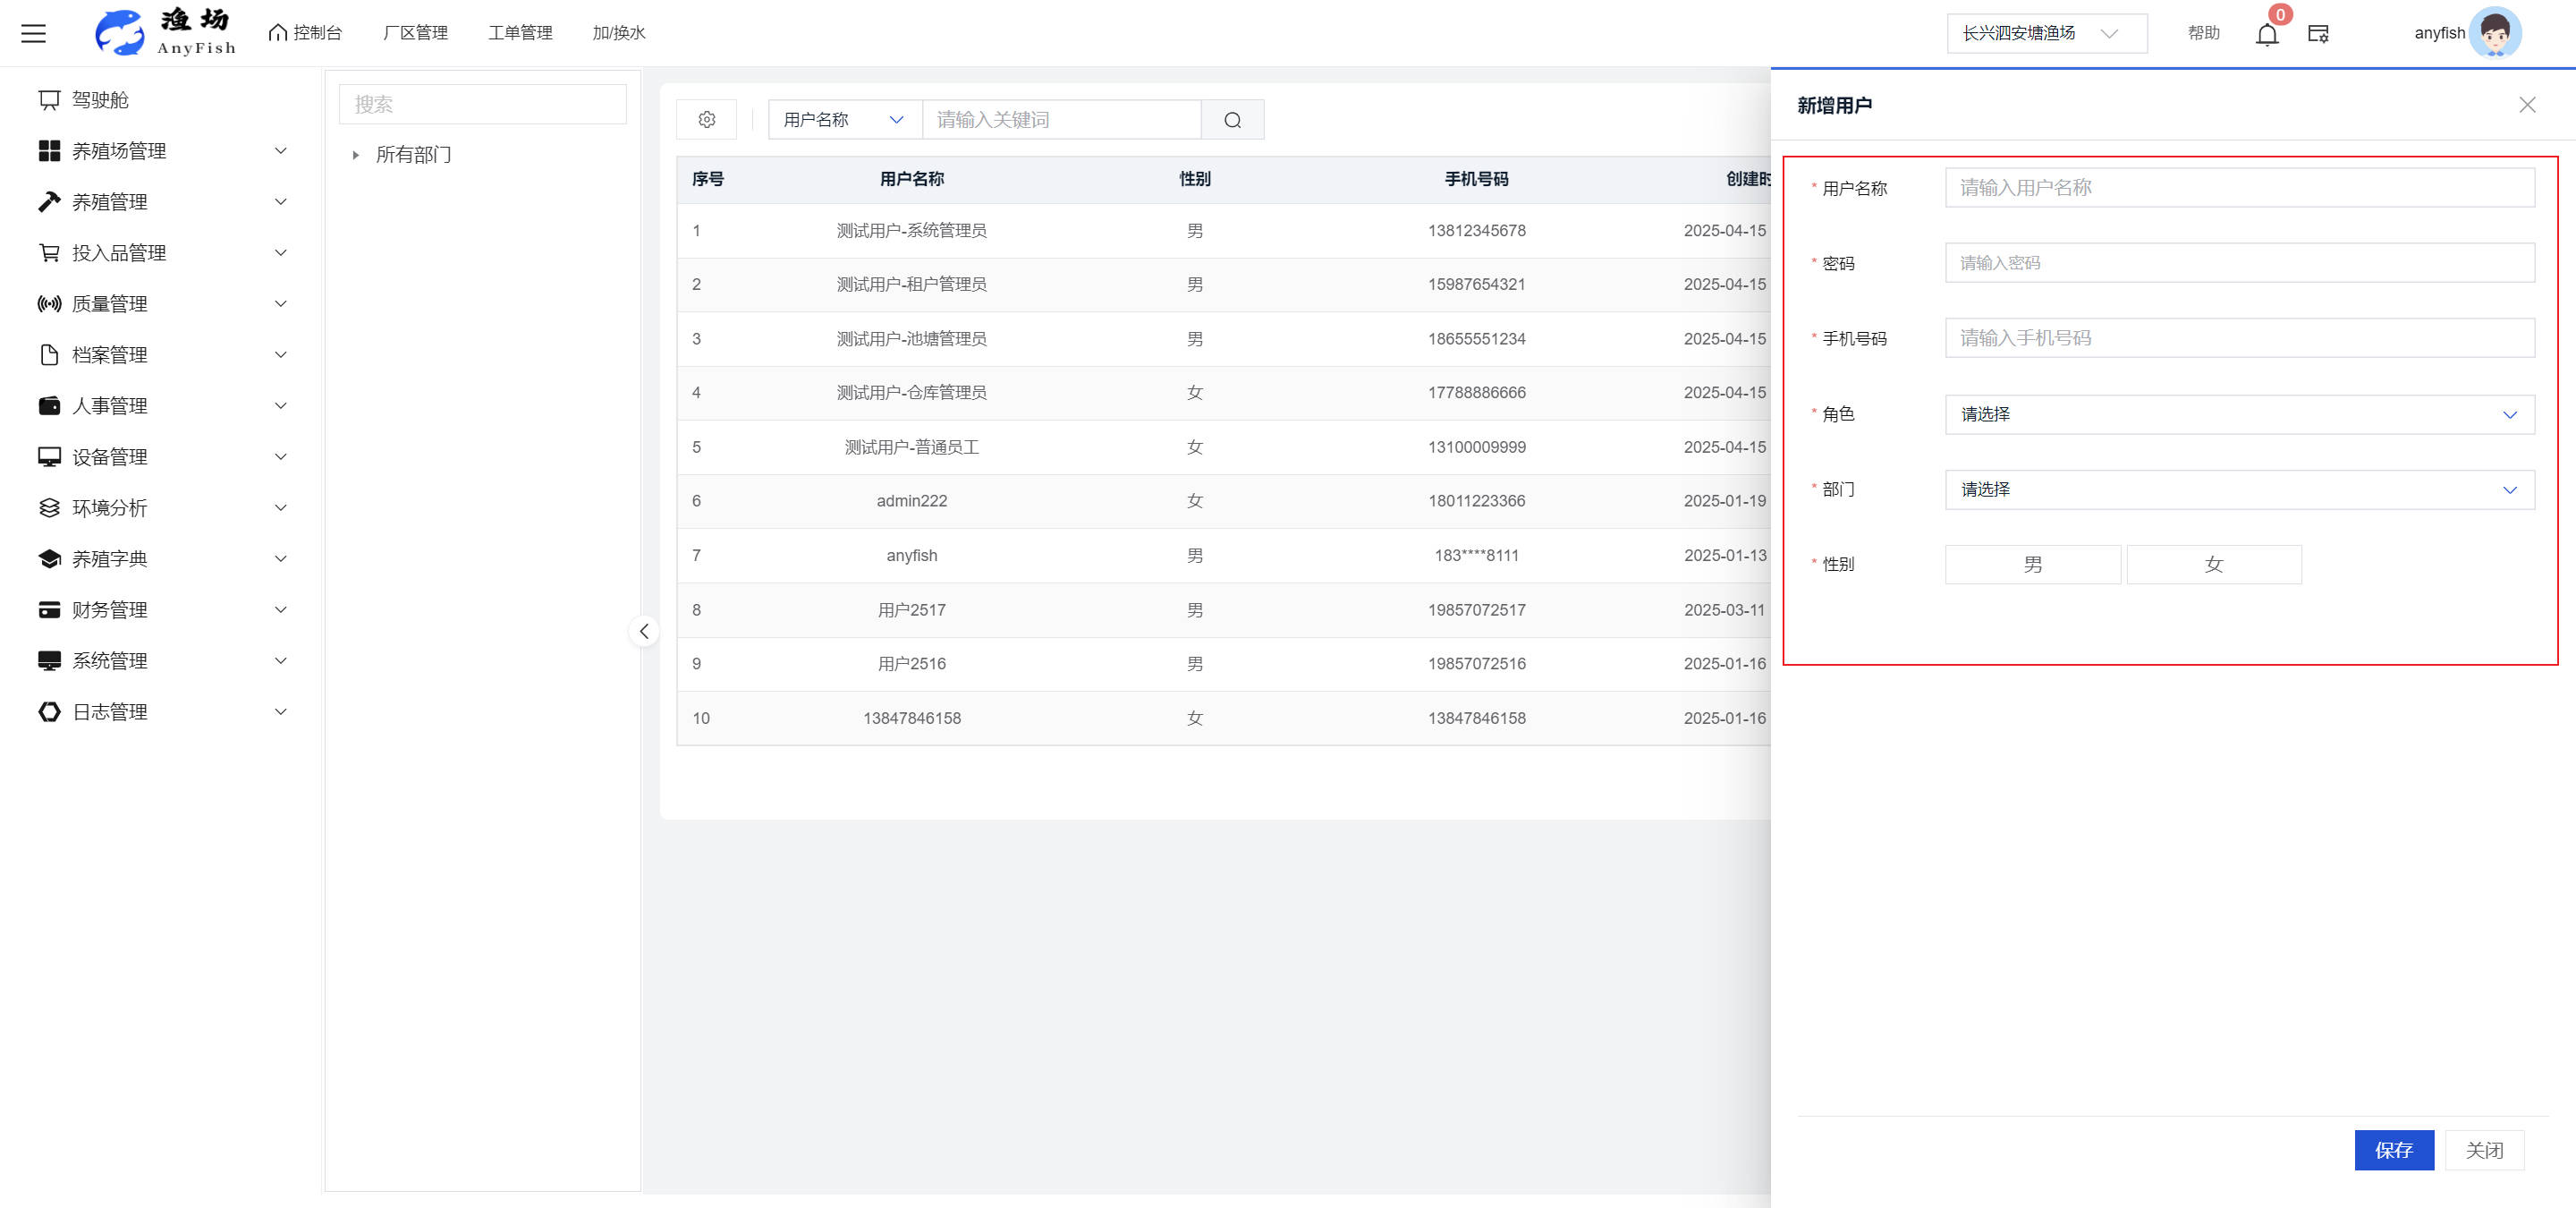Click the window icon beside the bell
Screen dimensions: 2576x1208
2318,34
